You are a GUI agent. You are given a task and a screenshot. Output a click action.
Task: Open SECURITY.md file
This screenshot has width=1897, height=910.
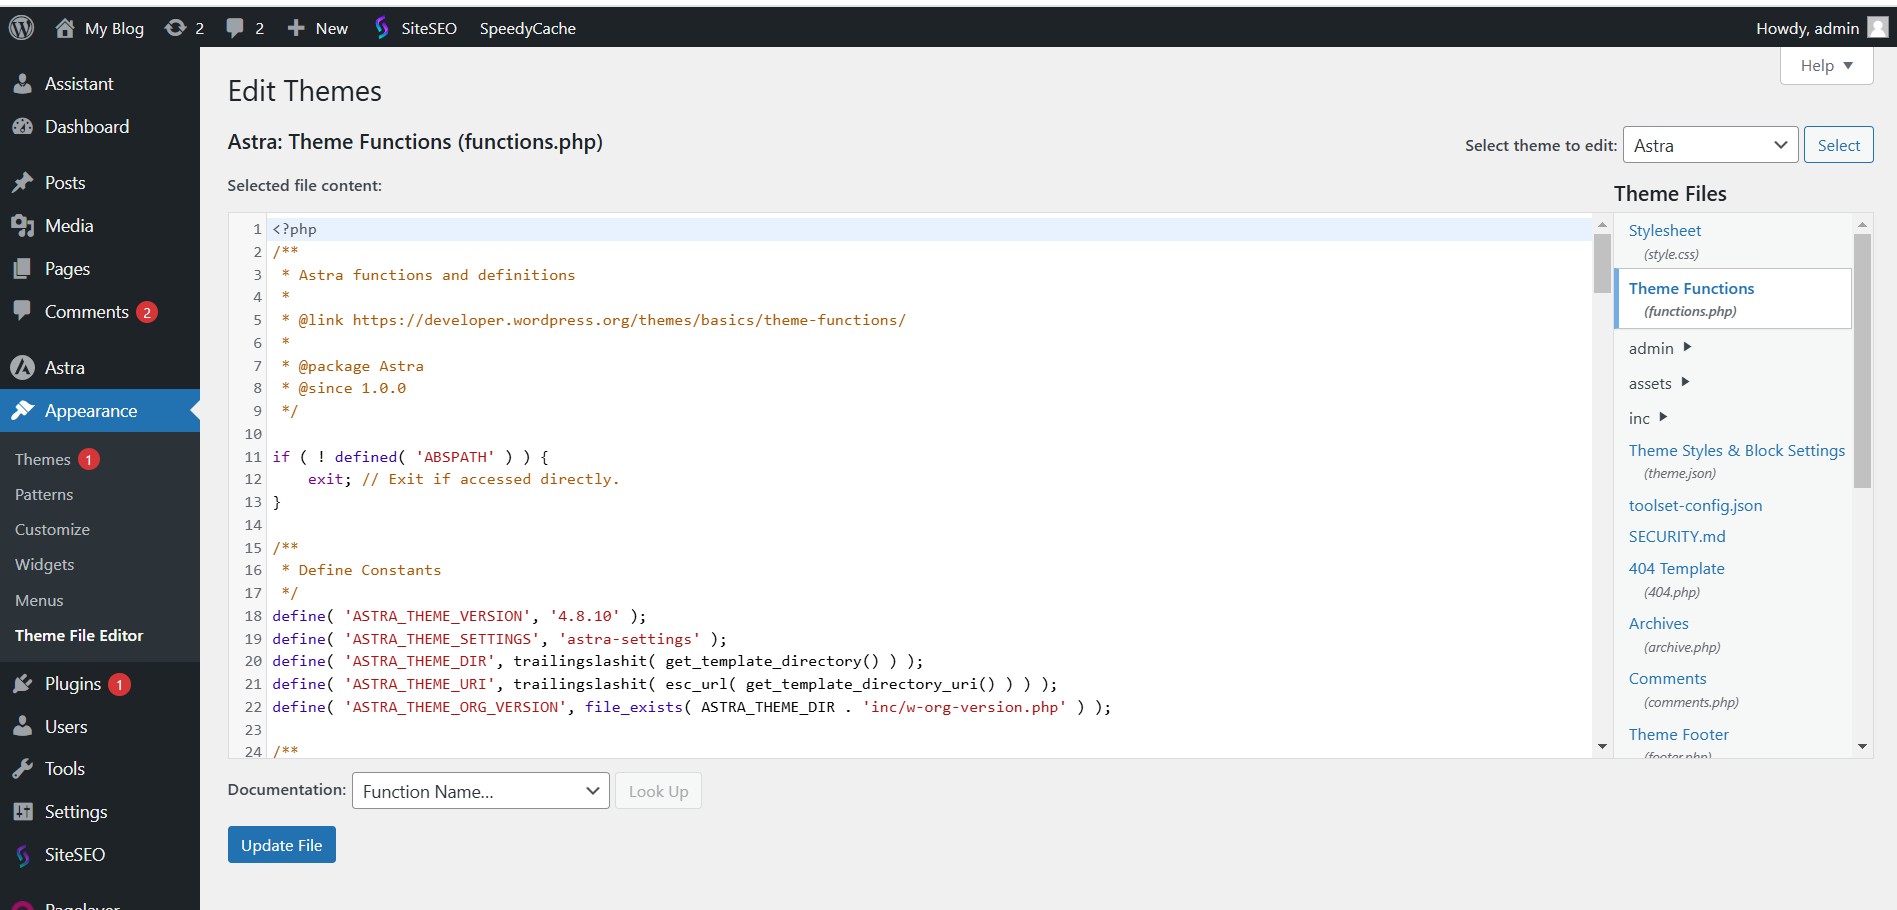coord(1677,537)
